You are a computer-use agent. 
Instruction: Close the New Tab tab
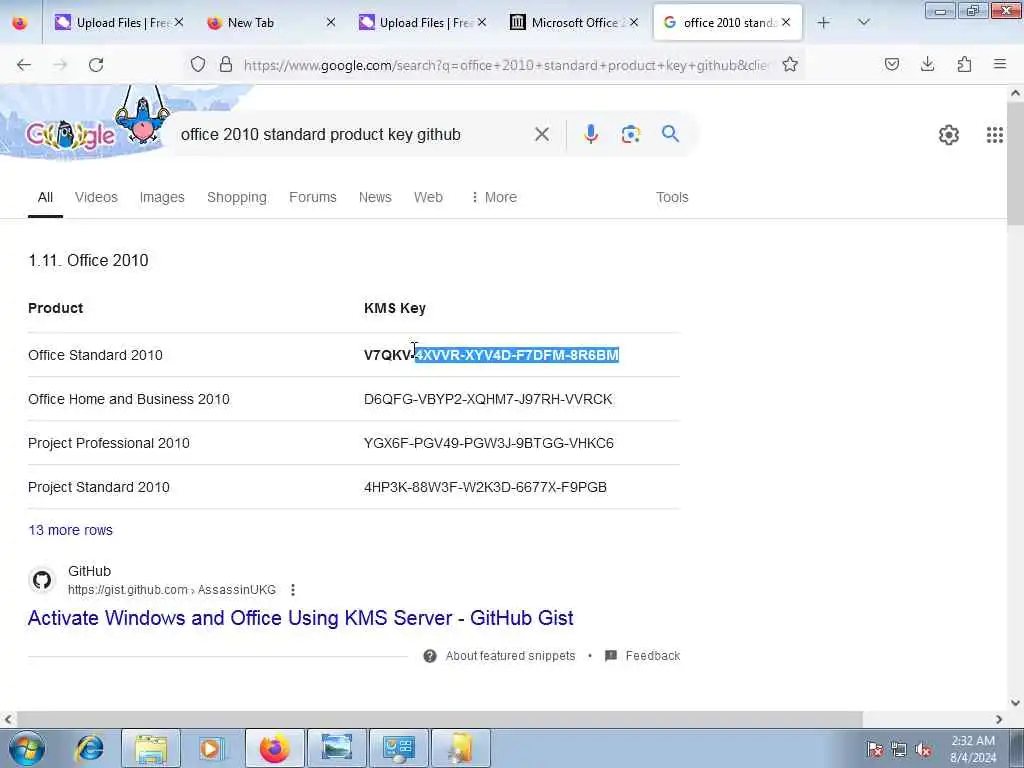point(331,23)
